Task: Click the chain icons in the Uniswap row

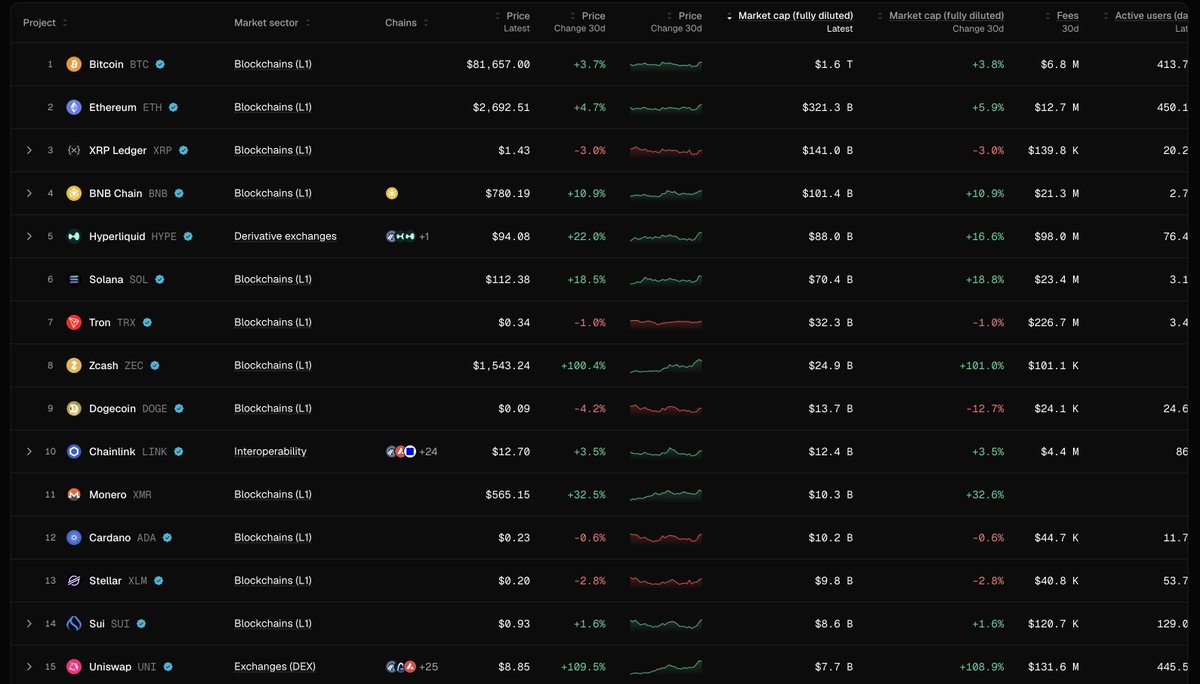Action: click(400, 666)
